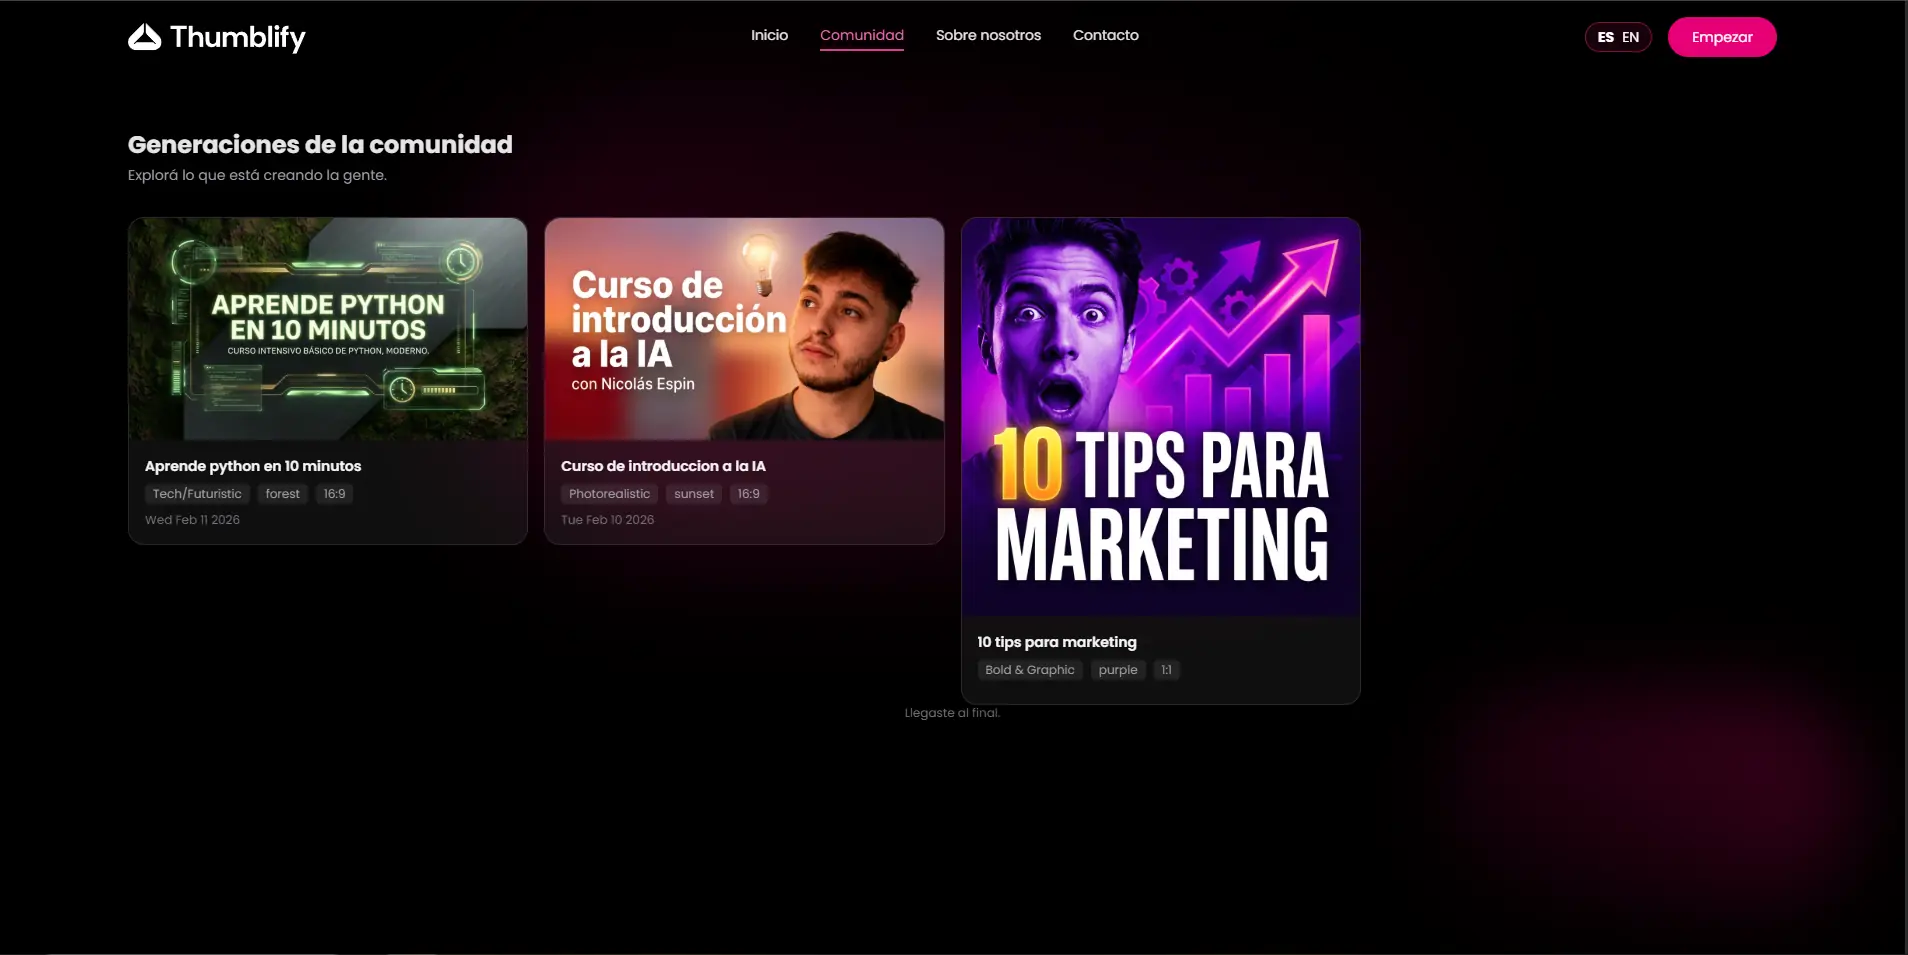Screen dimensions: 1908x955
Task: Click the 1:1 ratio tag on marketing card
Action: tap(1166, 670)
